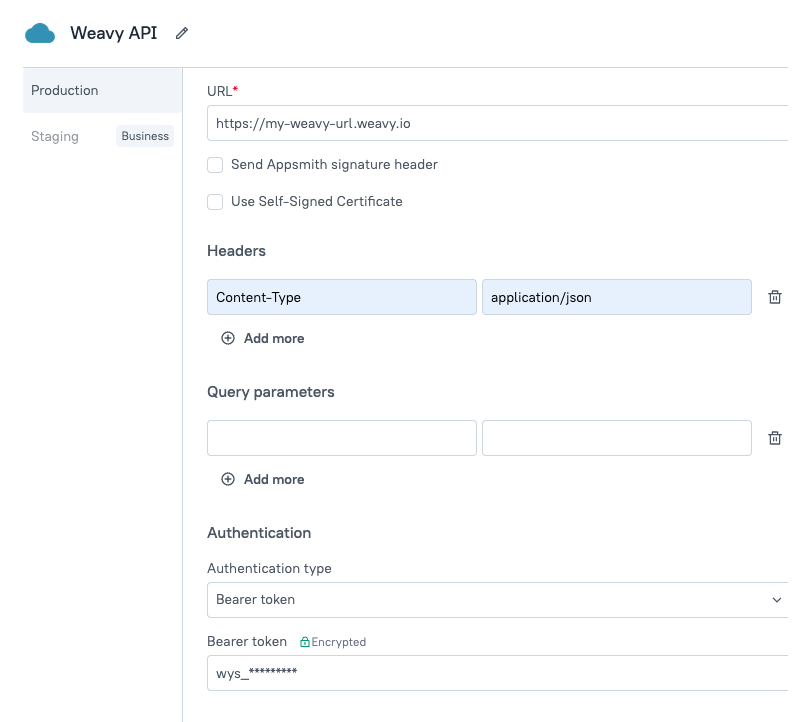
Task: Click the Authentication section heading
Action: pos(259,533)
